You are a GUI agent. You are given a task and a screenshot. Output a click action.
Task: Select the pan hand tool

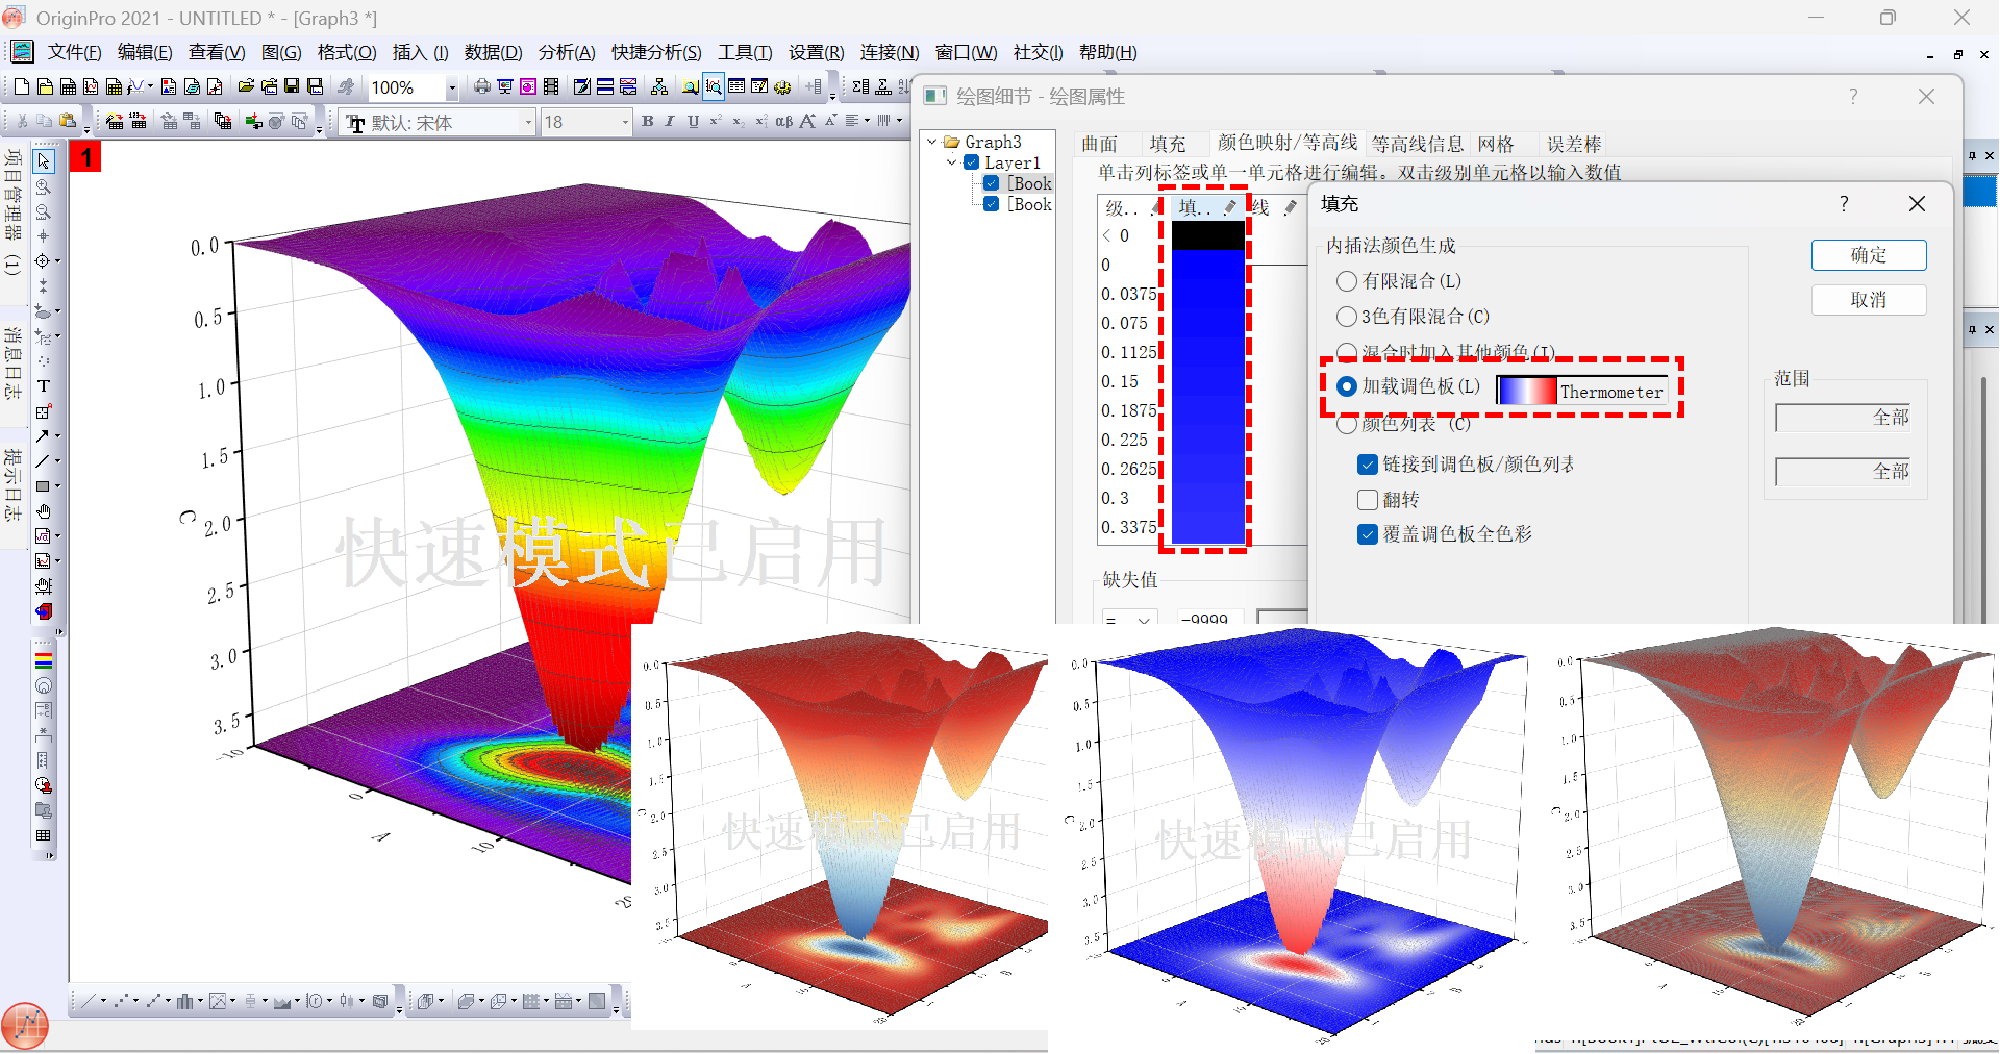[x=43, y=511]
